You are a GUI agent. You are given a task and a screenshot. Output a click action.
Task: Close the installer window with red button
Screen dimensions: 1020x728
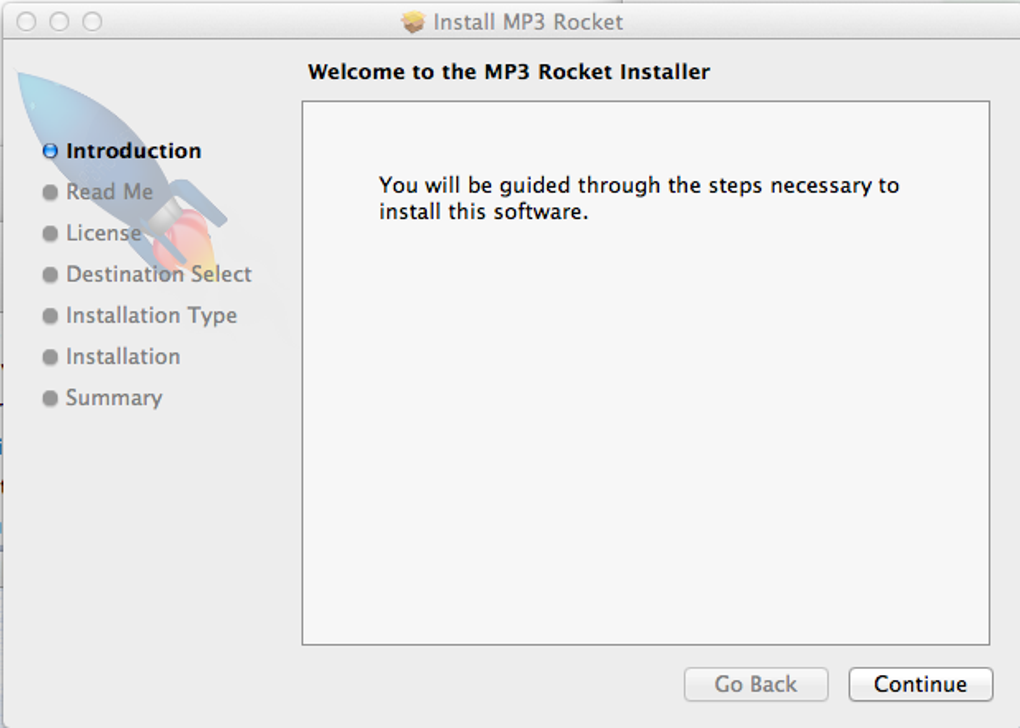[27, 21]
